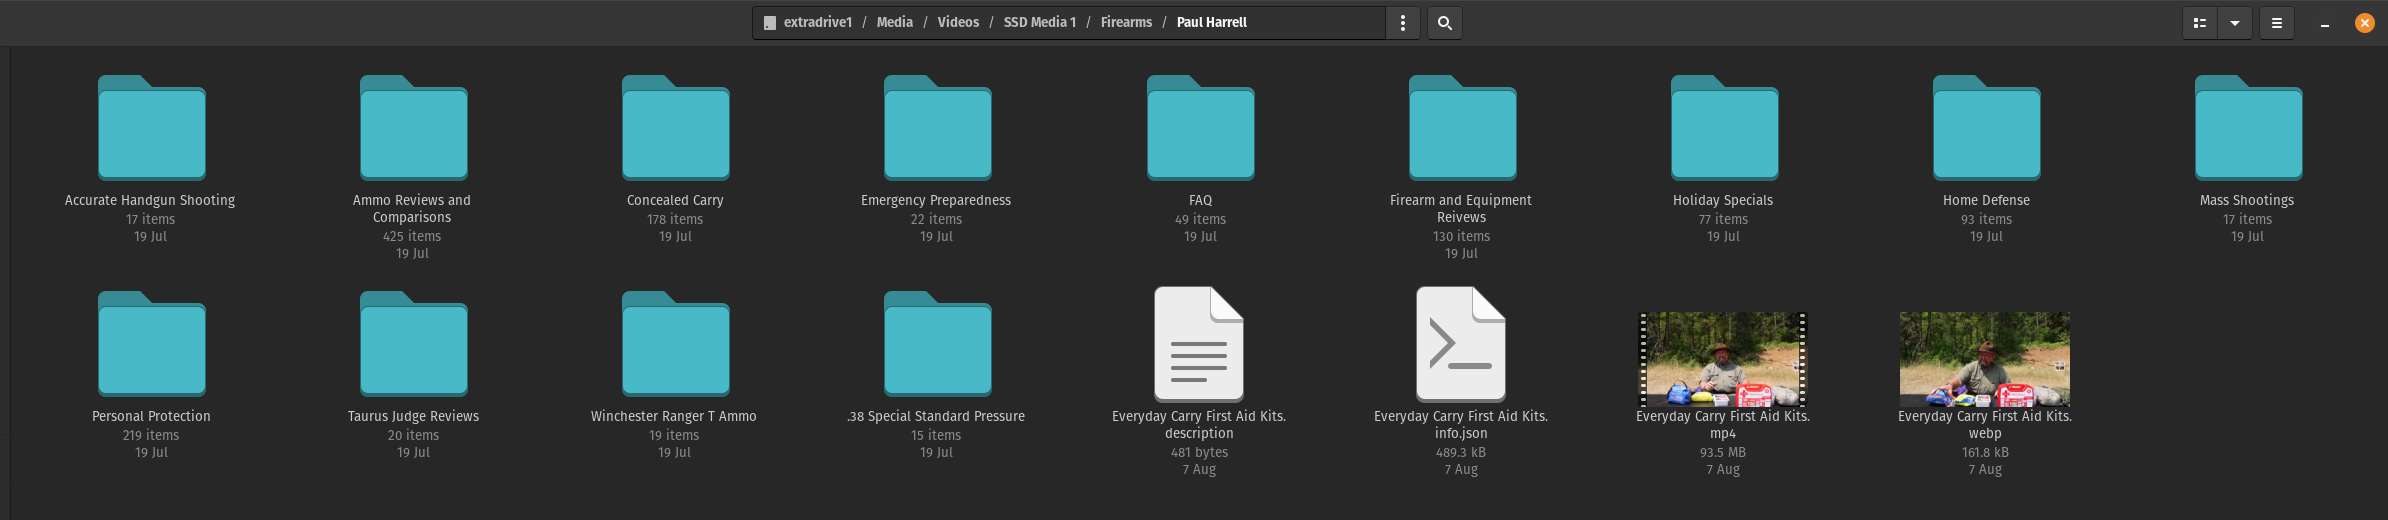Viewport: 2388px width, 520px height.
Task: Select the Everyday Carry First Aid Kits.webp image thumbnail
Action: (x=1985, y=358)
